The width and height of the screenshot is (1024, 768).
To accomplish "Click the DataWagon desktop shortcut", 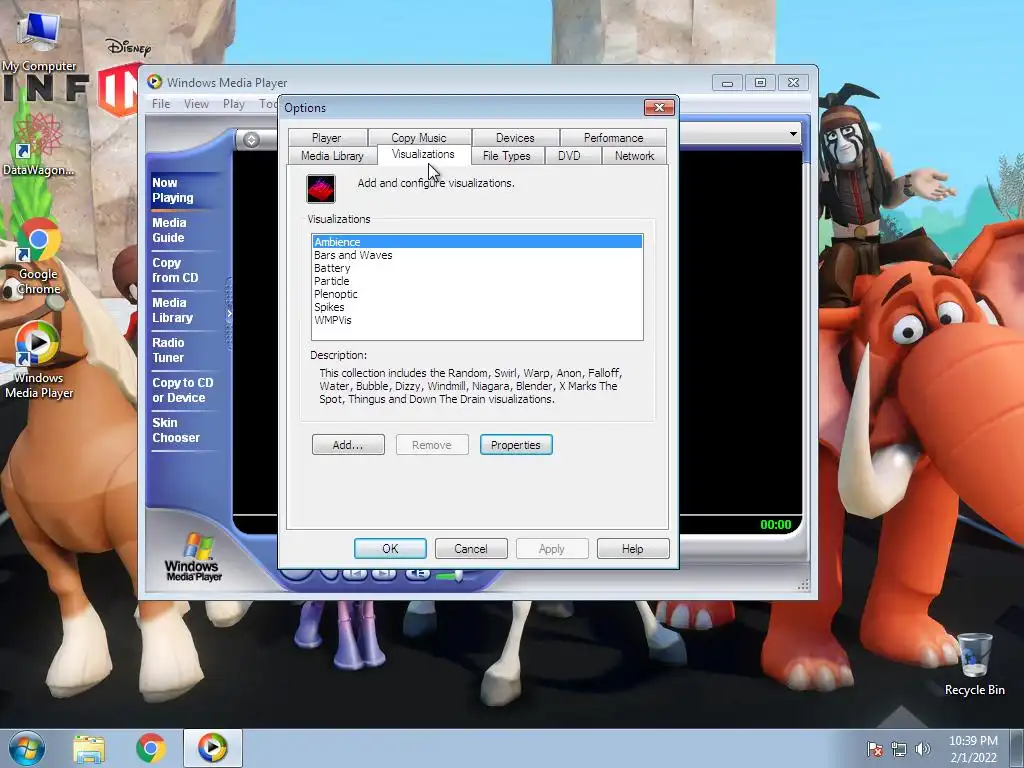I will 38,144.
